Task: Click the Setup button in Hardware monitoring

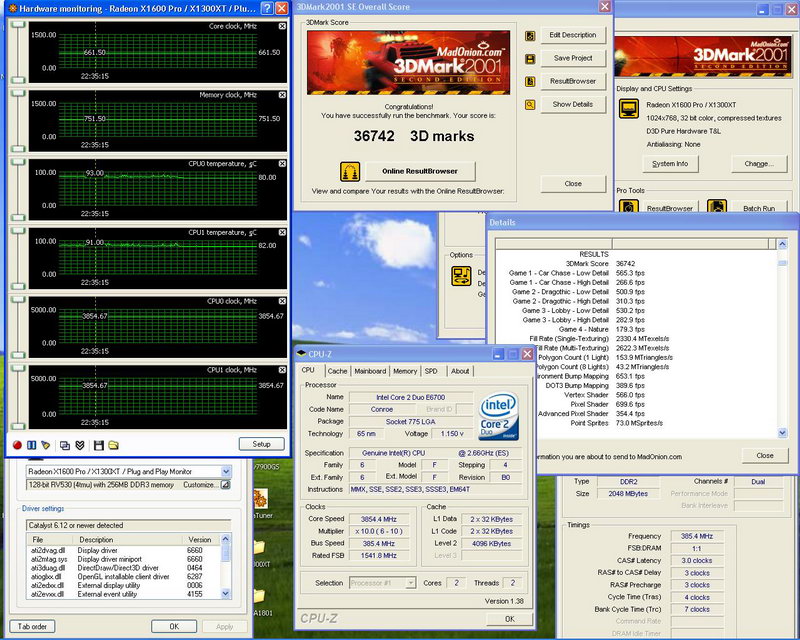Action: pos(262,444)
